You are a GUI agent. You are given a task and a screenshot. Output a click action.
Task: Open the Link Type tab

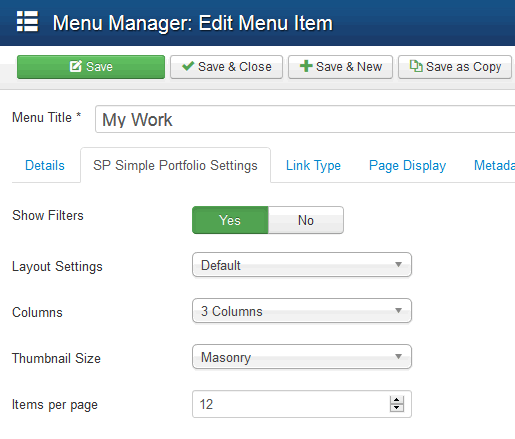[313, 165]
